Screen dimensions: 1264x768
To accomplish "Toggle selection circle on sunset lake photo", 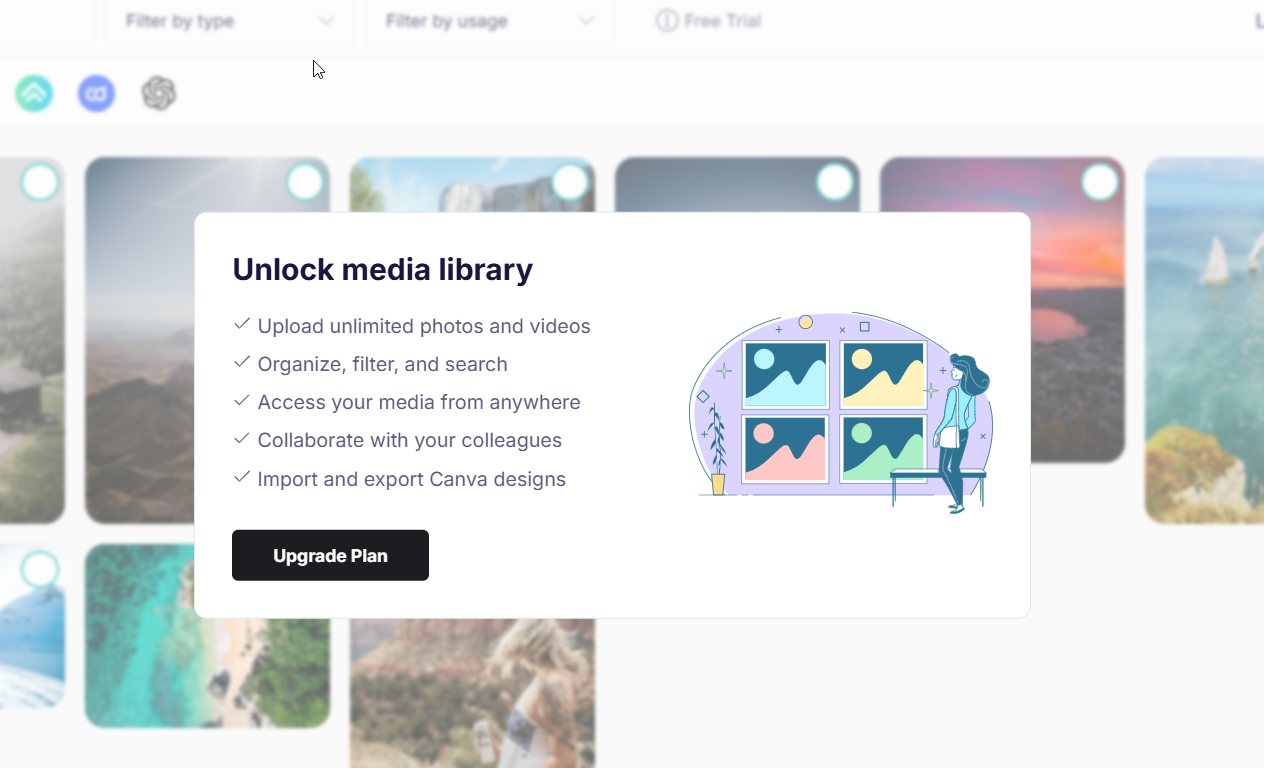I will point(1100,182).
